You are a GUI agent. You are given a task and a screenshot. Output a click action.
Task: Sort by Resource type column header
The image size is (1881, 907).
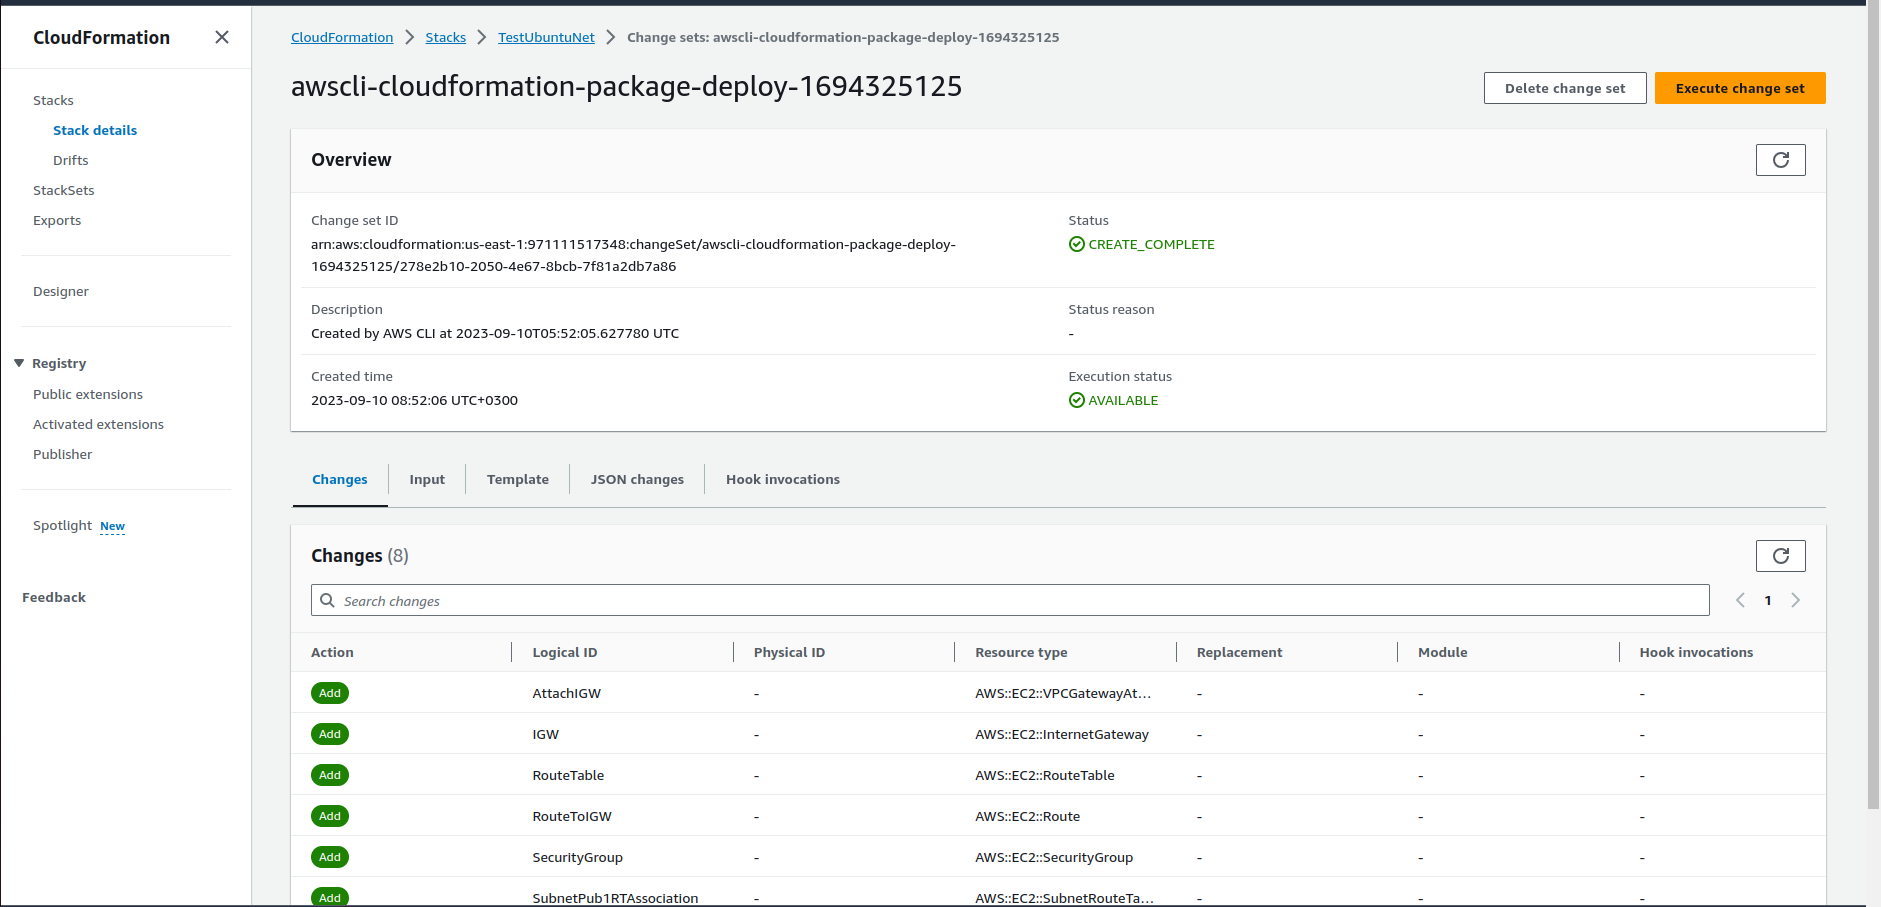(1021, 652)
